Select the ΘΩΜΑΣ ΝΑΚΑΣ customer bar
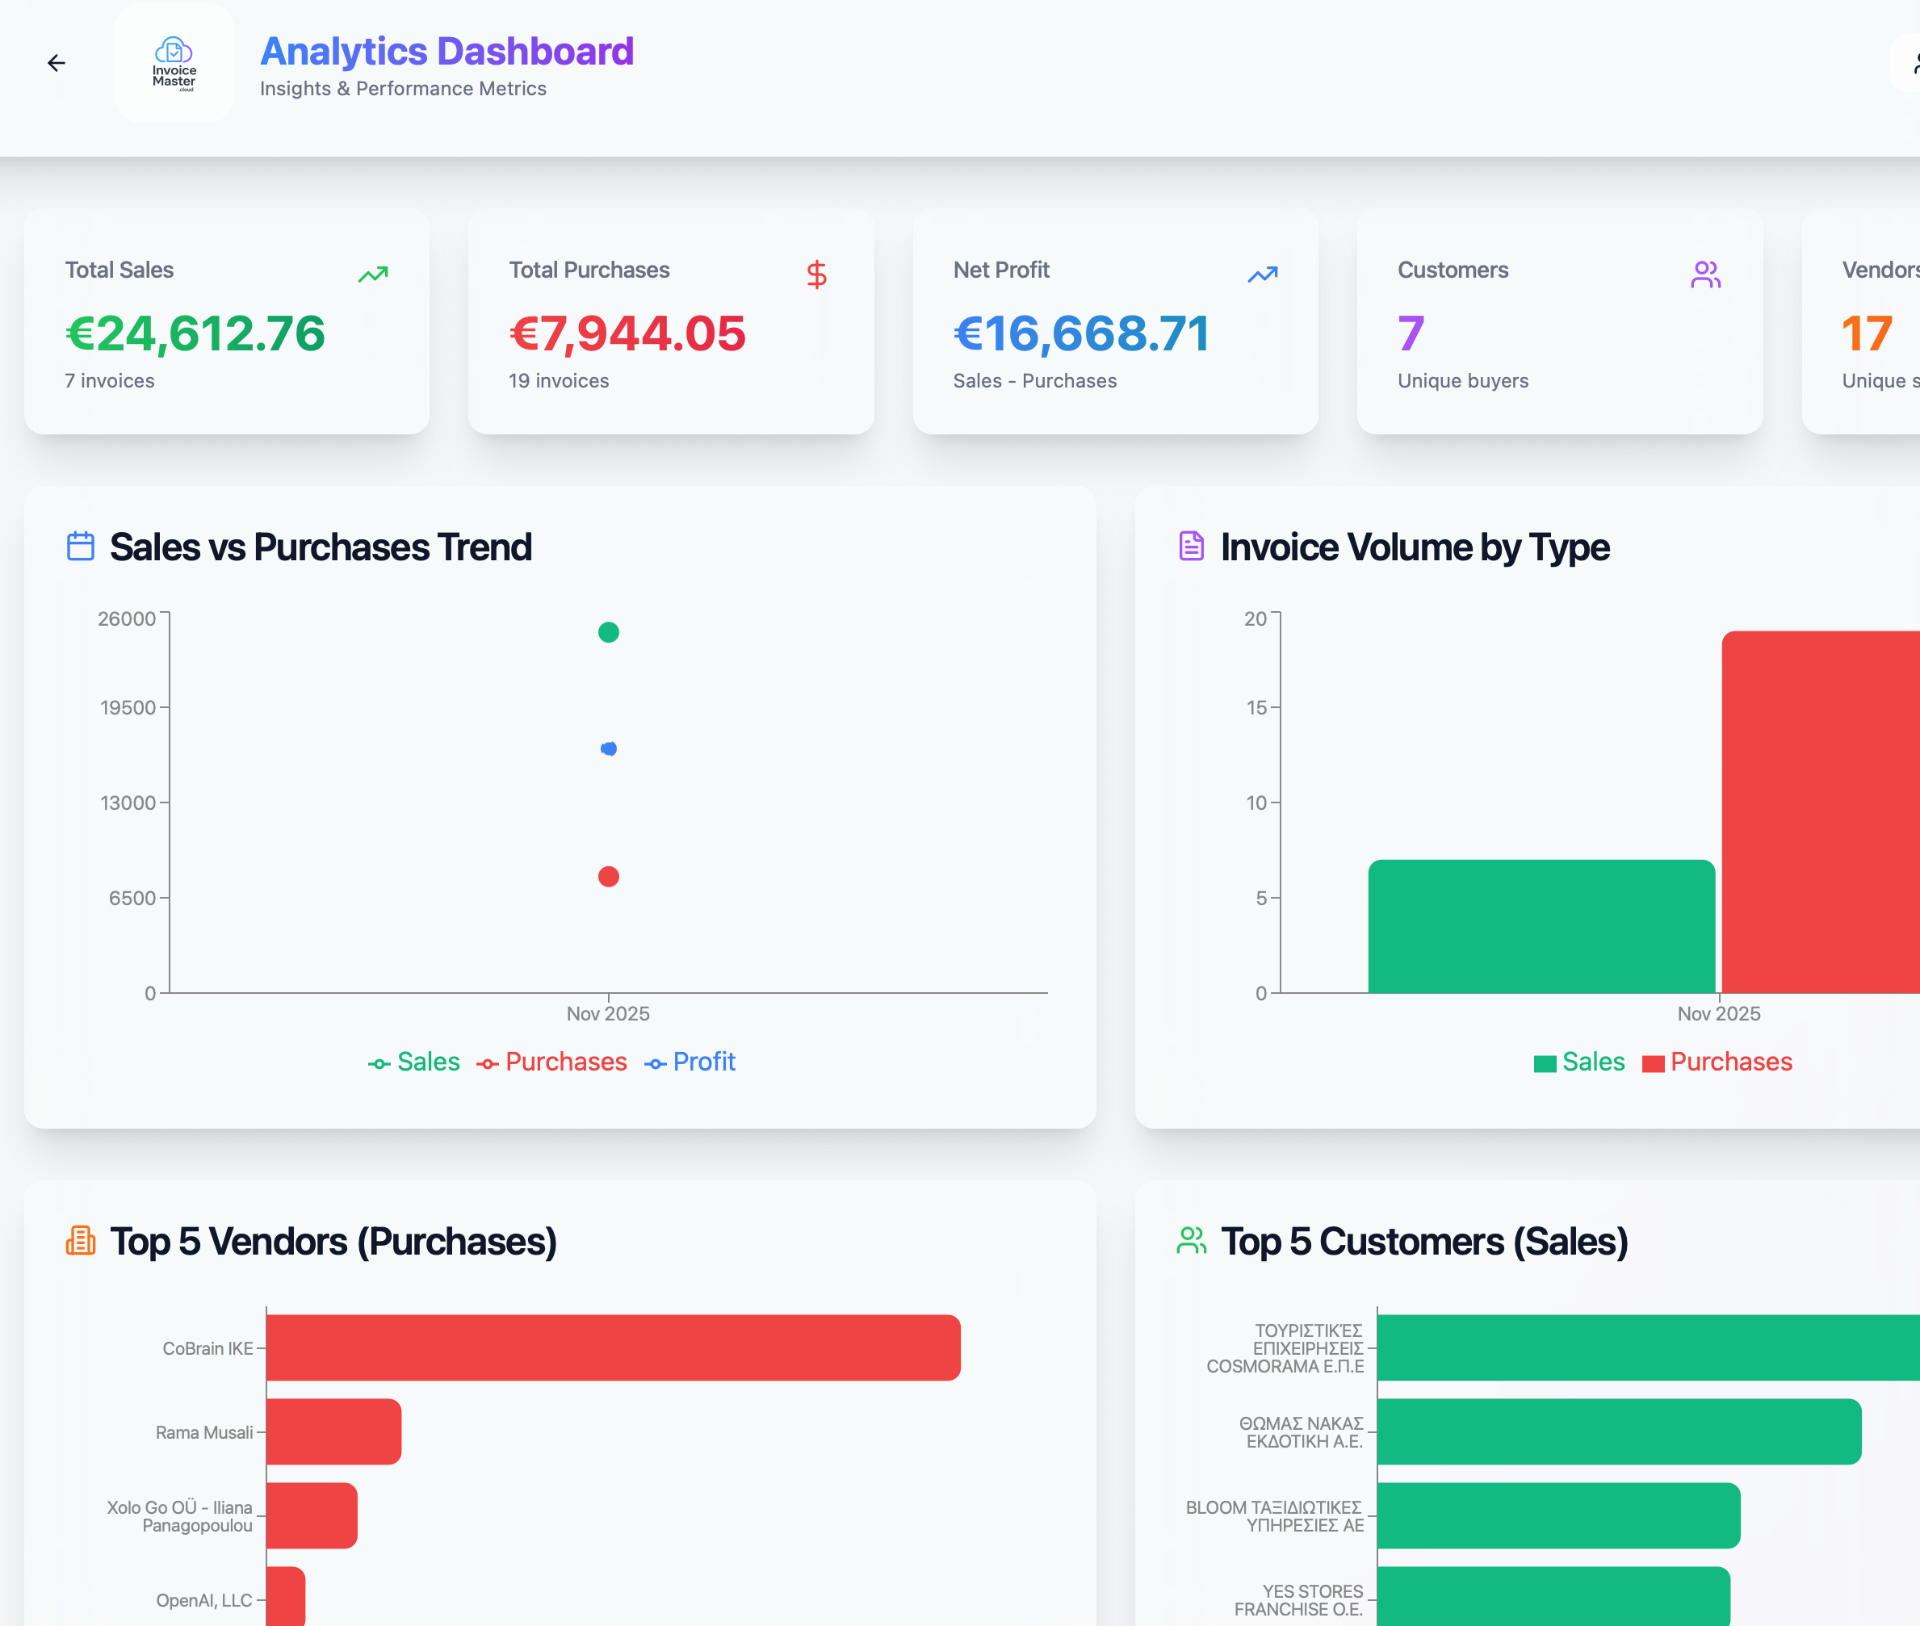 (x=1619, y=1432)
